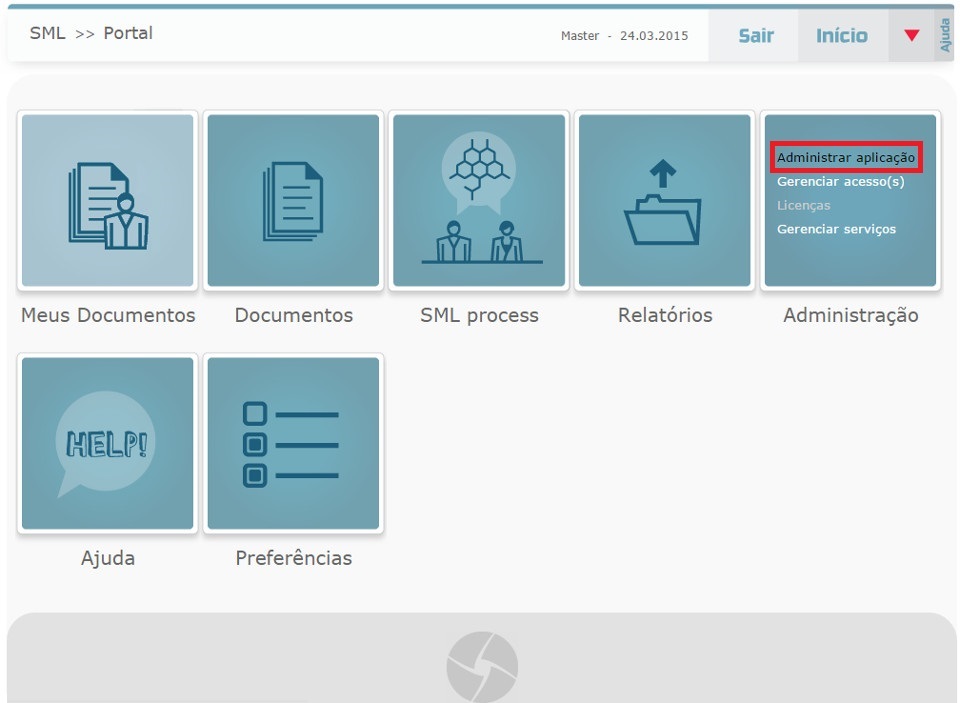This screenshot has height=703, width=960.
Task: Open the HELP! speech bubble tile
Action: [108, 443]
